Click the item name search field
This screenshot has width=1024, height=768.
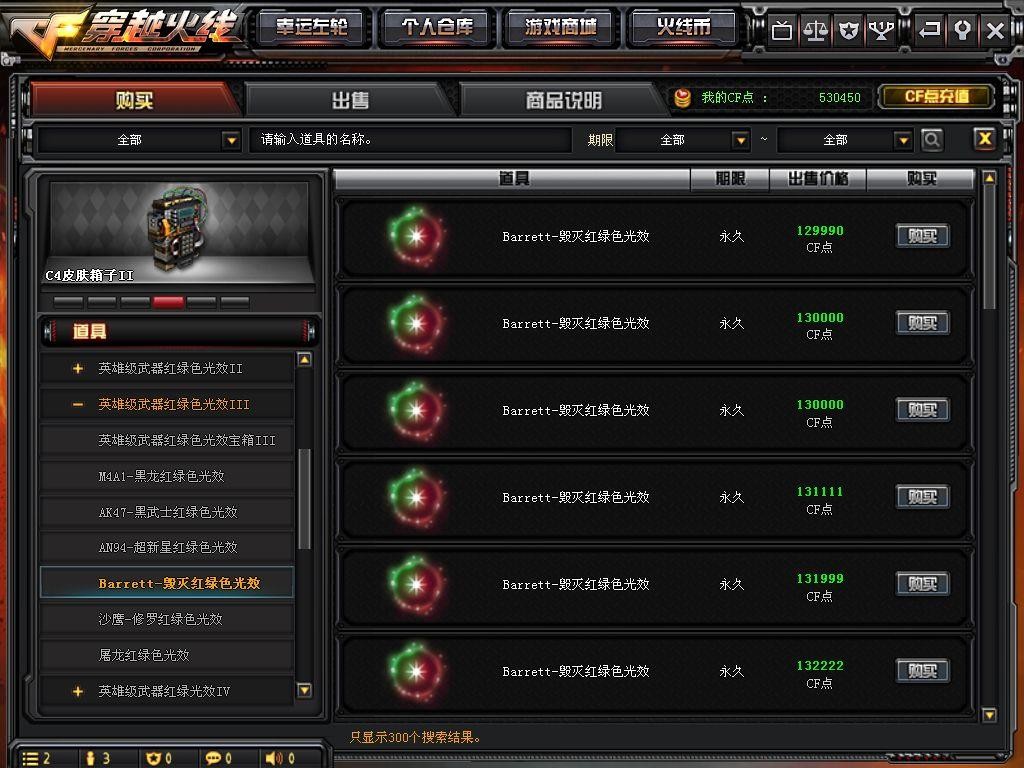(410, 140)
